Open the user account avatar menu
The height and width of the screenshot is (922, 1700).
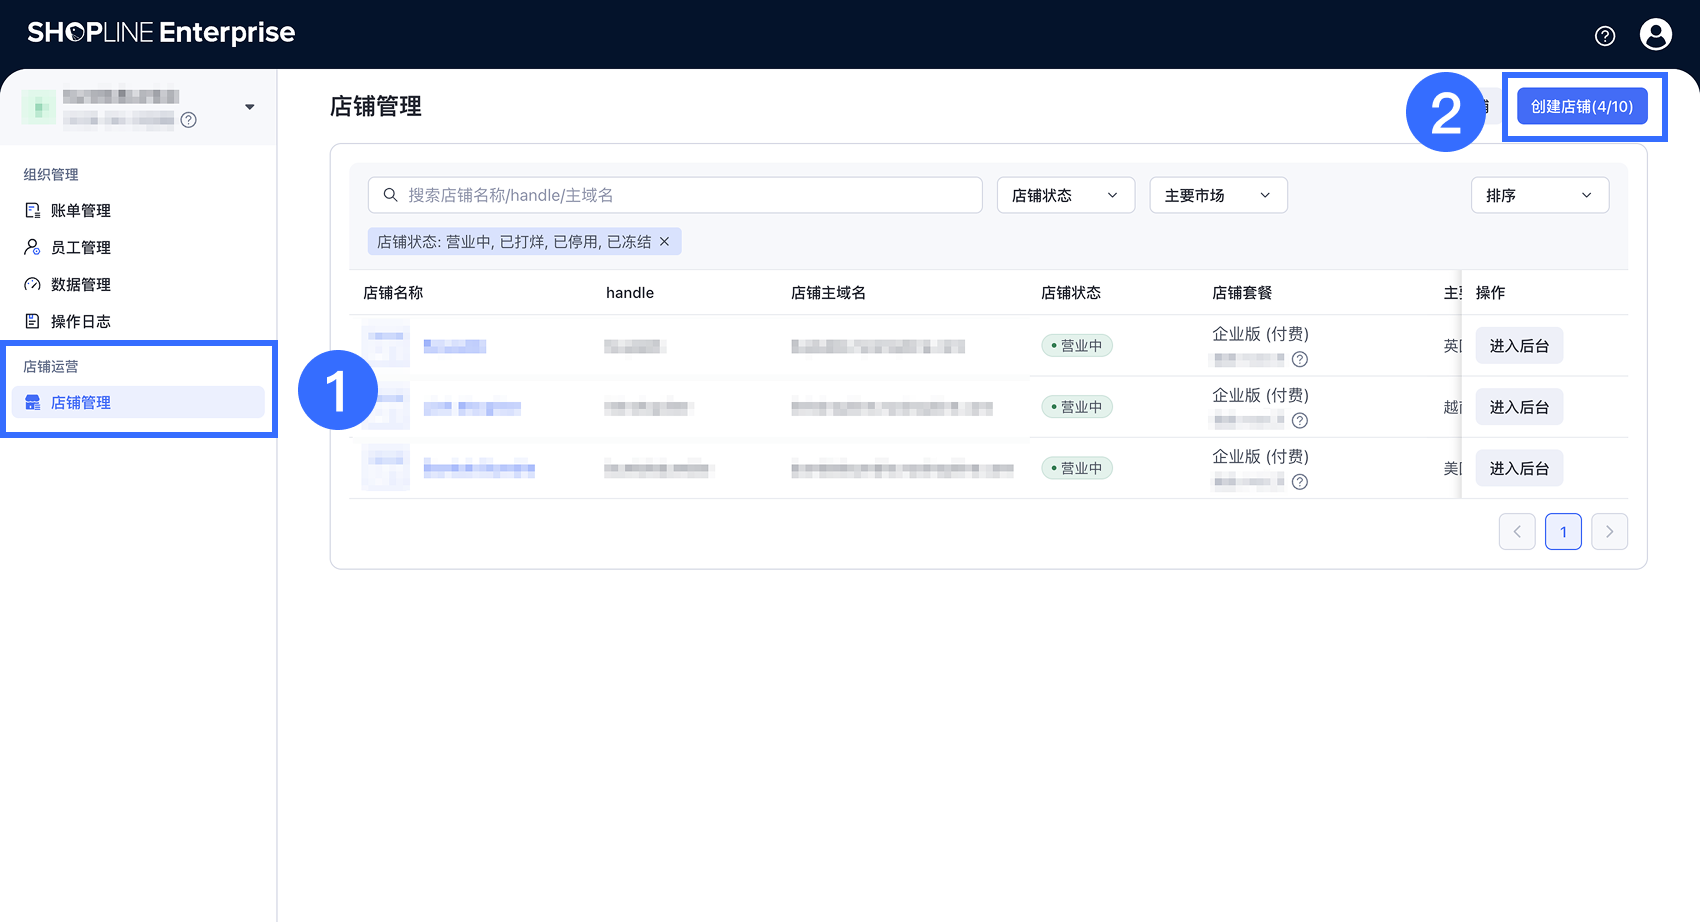1655,35
